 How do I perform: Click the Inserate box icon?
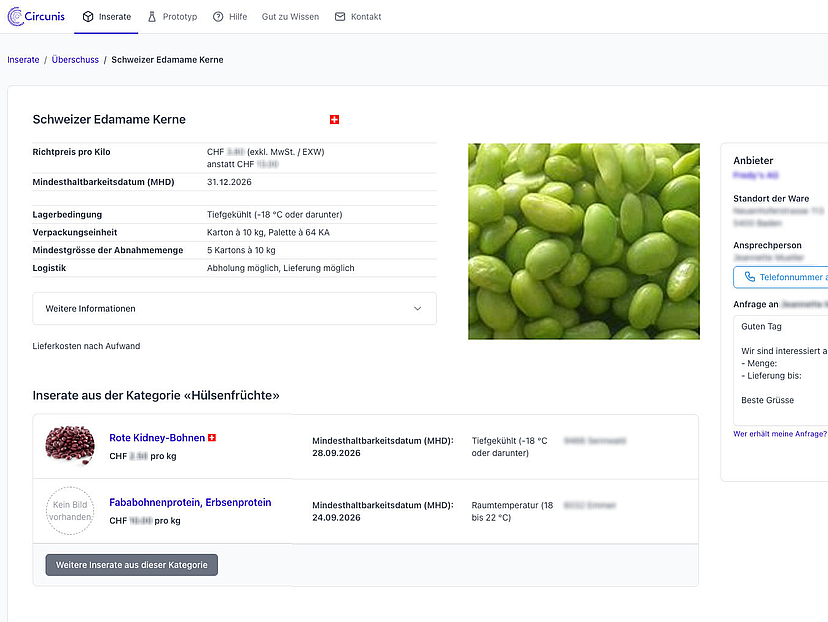[88, 17]
